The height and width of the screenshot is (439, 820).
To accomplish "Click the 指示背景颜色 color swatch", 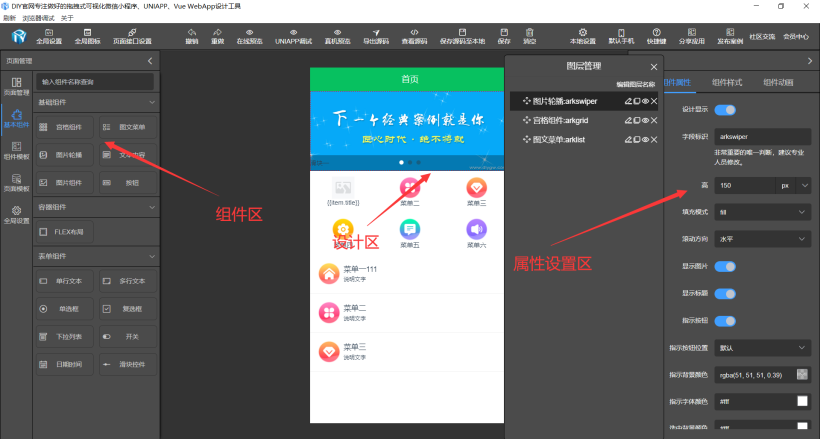I will (x=801, y=374).
